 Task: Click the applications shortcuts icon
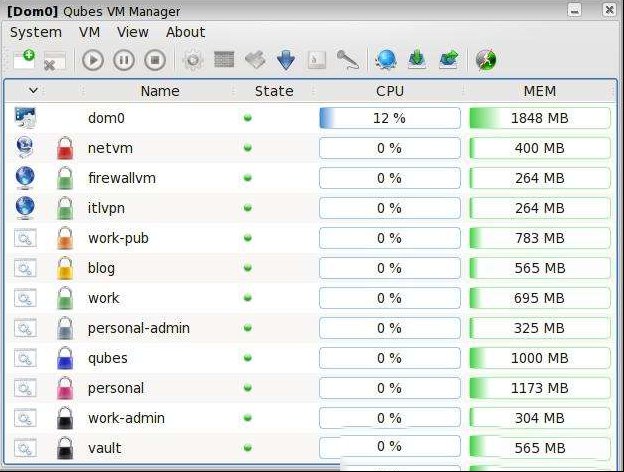point(255,60)
